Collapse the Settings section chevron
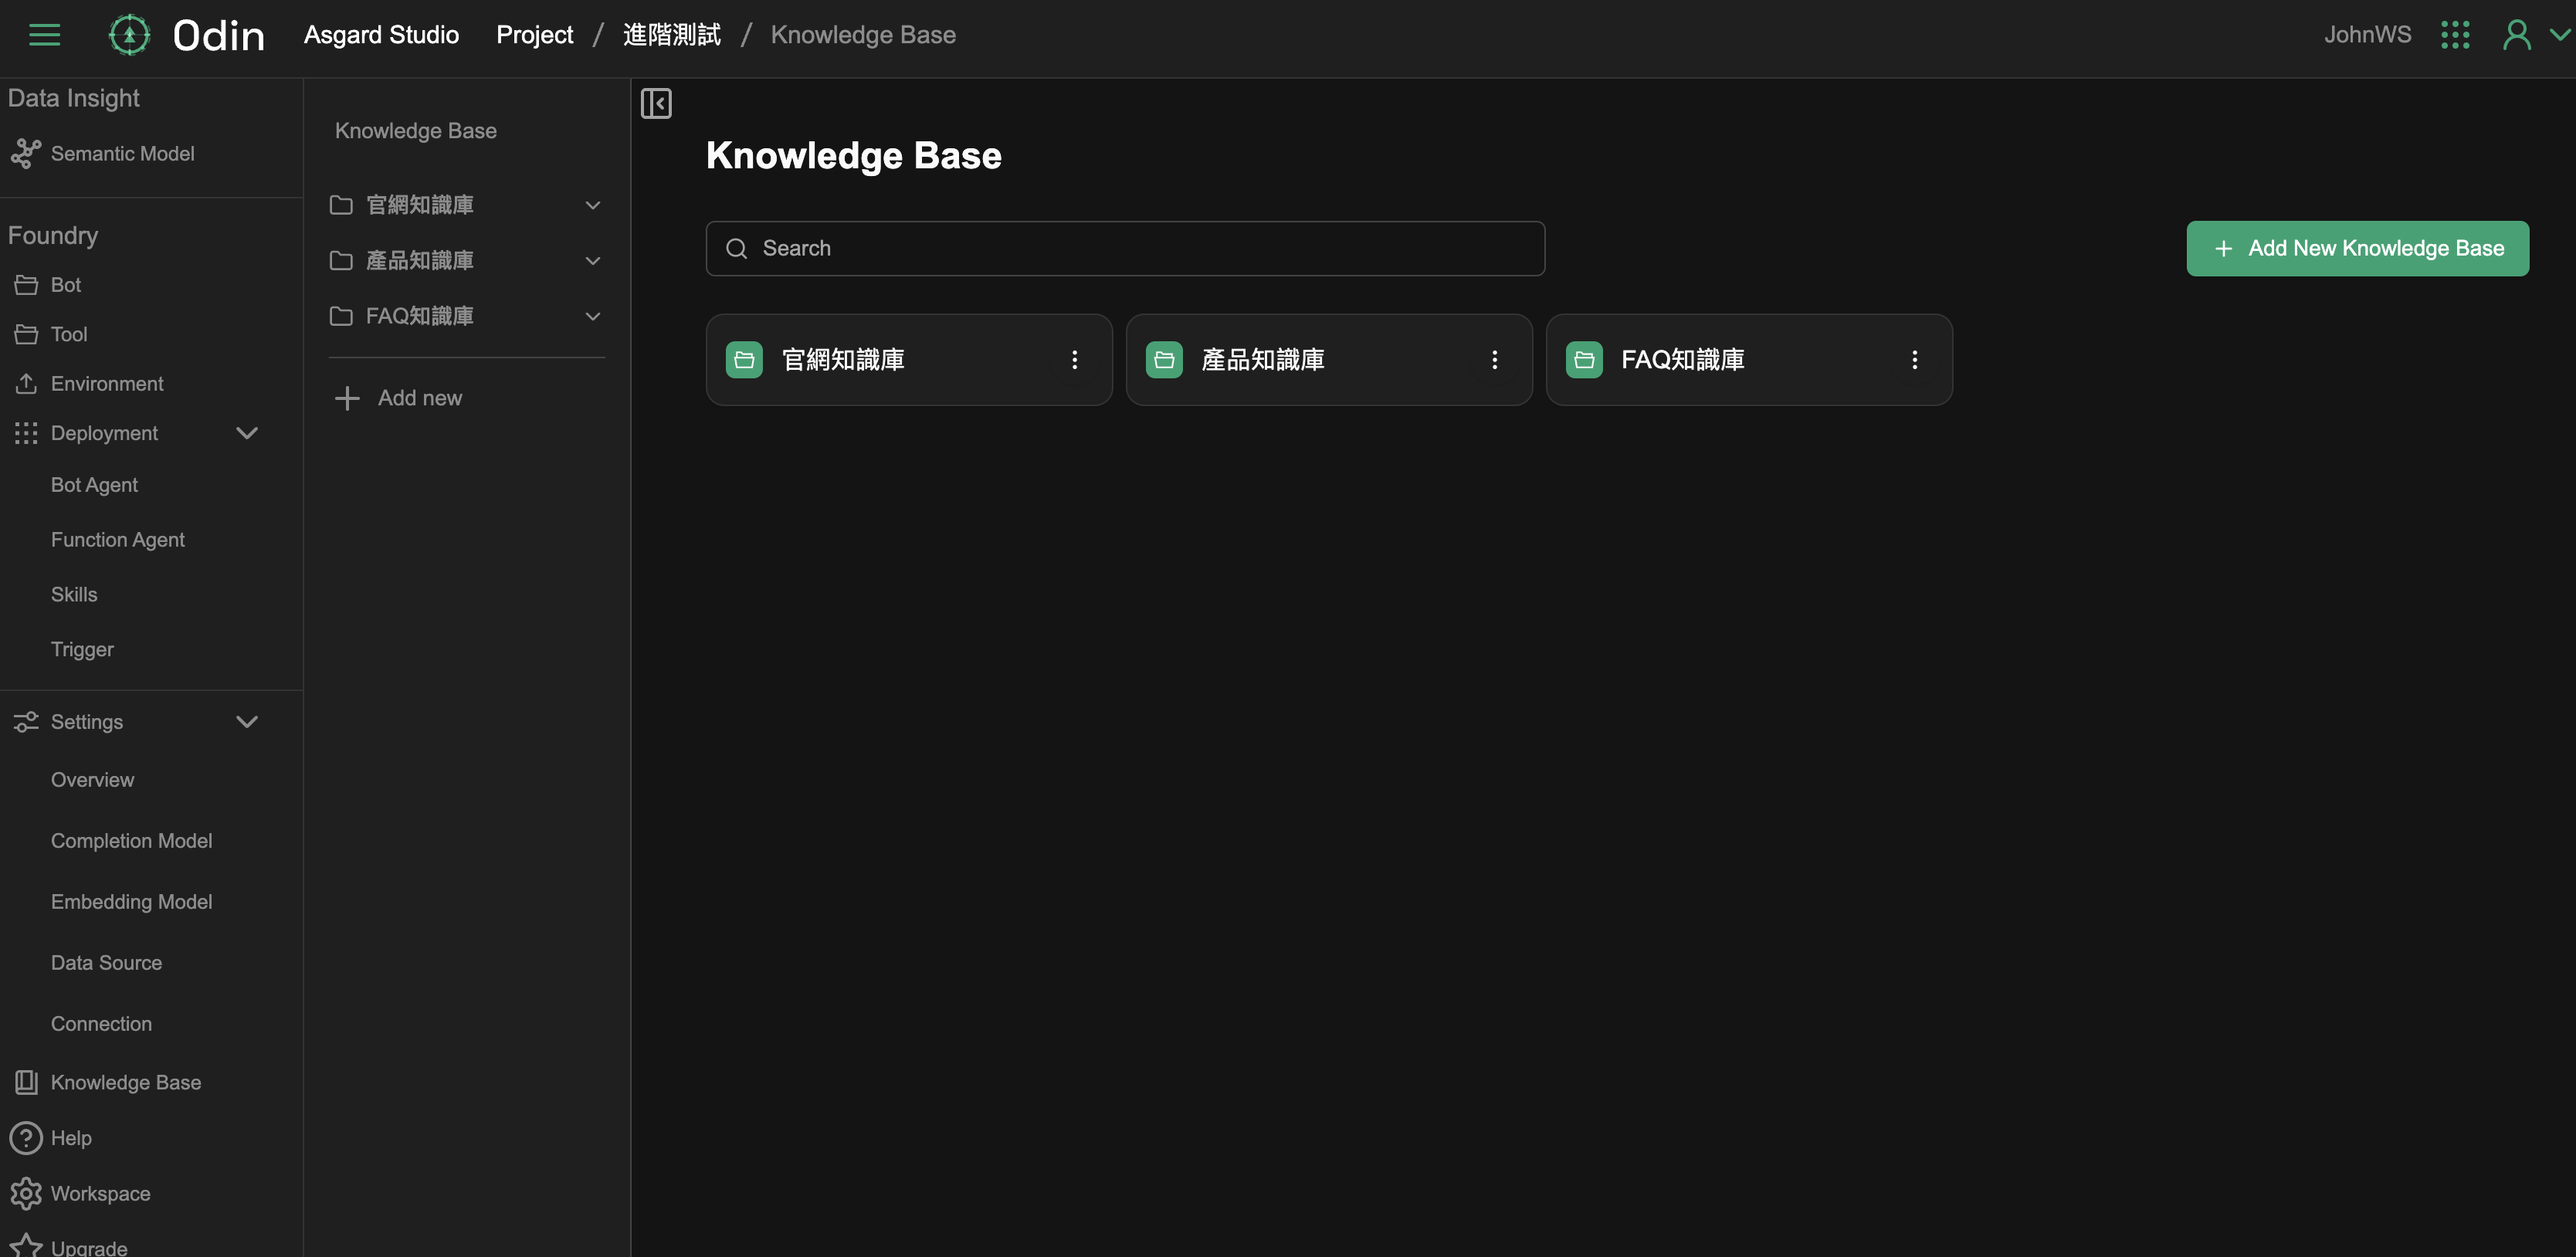Viewport: 2576px width, 1257px height. click(246, 722)
